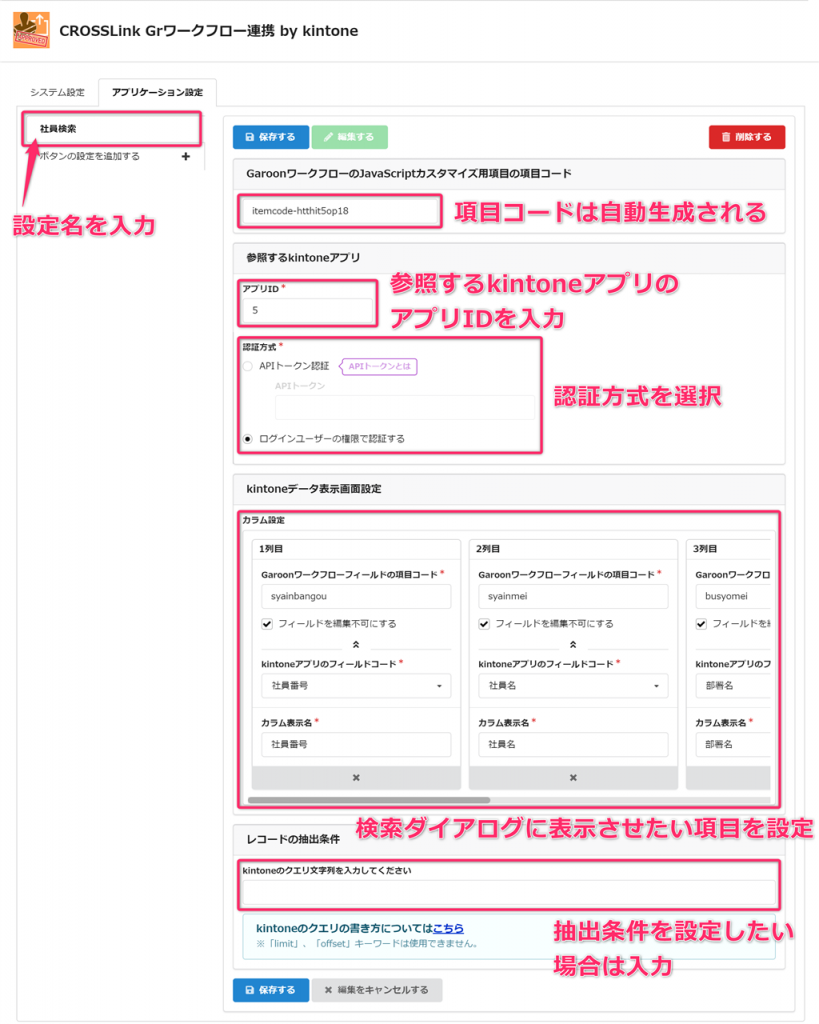This screenshot has height=1024, width=819.
Task: Click the 3列目 column heading
Action: 705,549
